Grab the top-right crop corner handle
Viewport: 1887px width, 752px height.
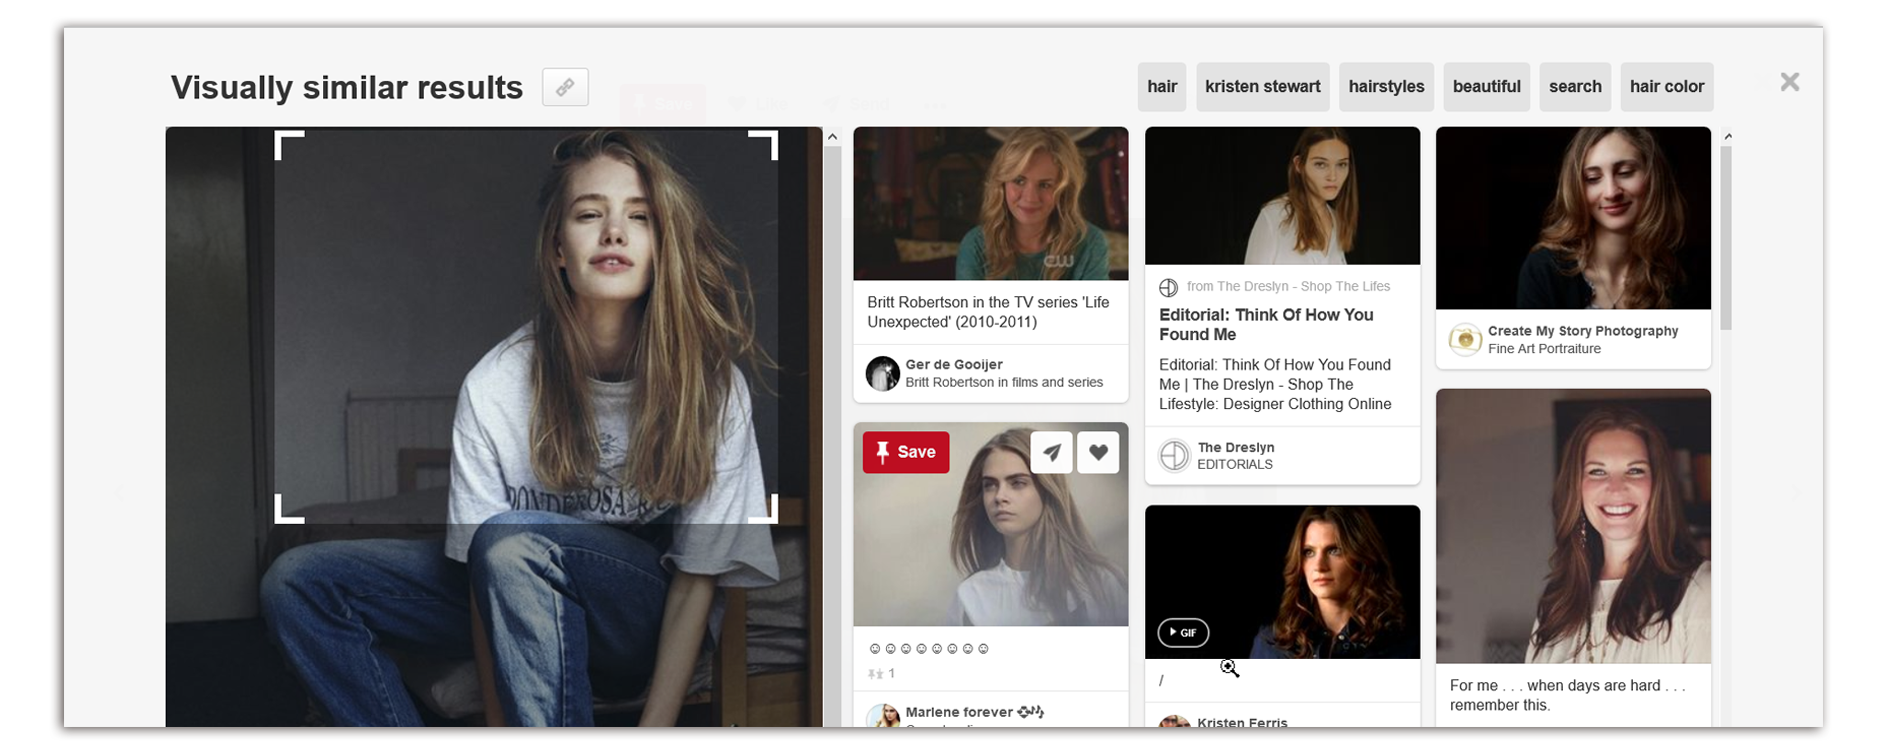(x=763, y=146)
